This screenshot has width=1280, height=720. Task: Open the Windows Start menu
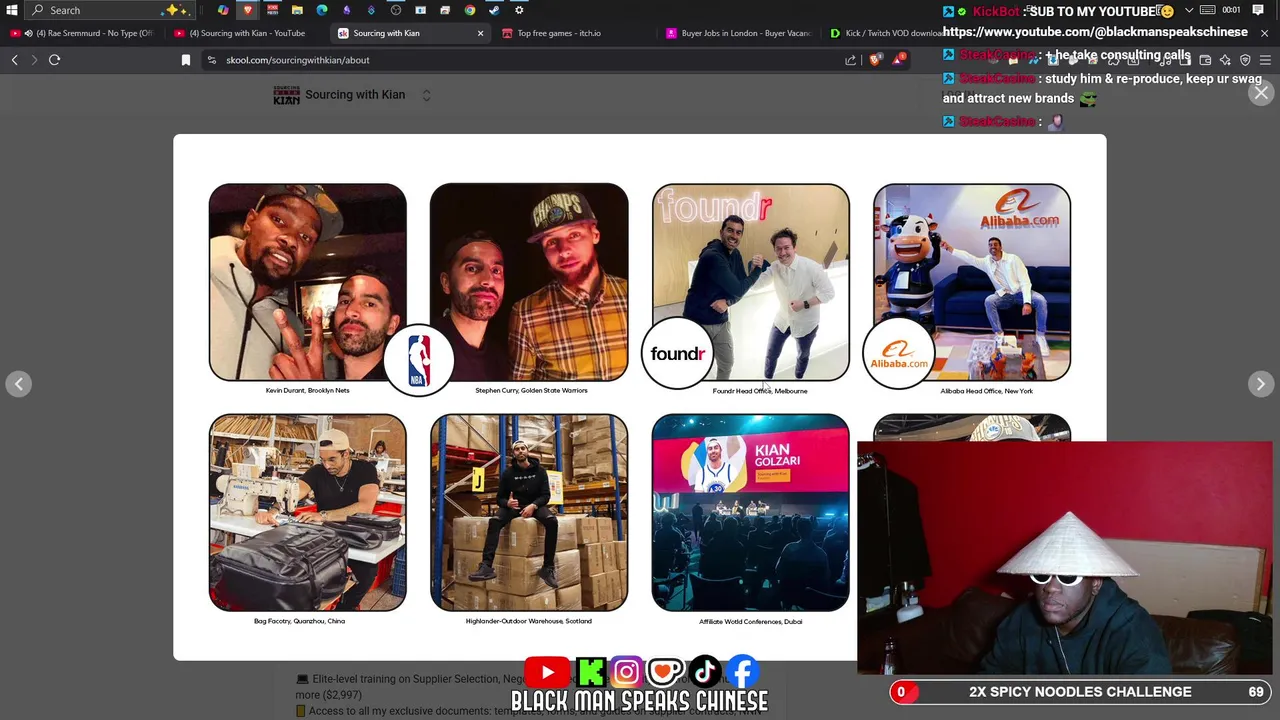[x=12, y=10]
